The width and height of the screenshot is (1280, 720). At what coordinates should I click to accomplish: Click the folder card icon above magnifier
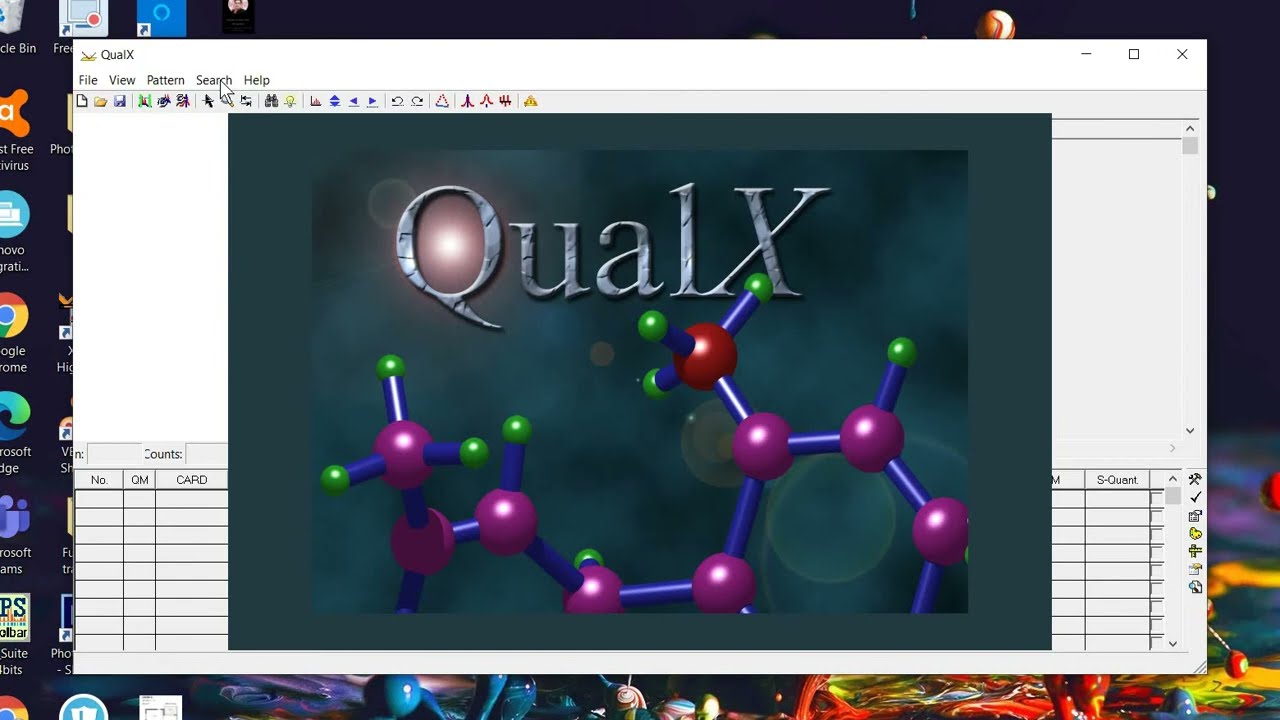[1195, 569]
